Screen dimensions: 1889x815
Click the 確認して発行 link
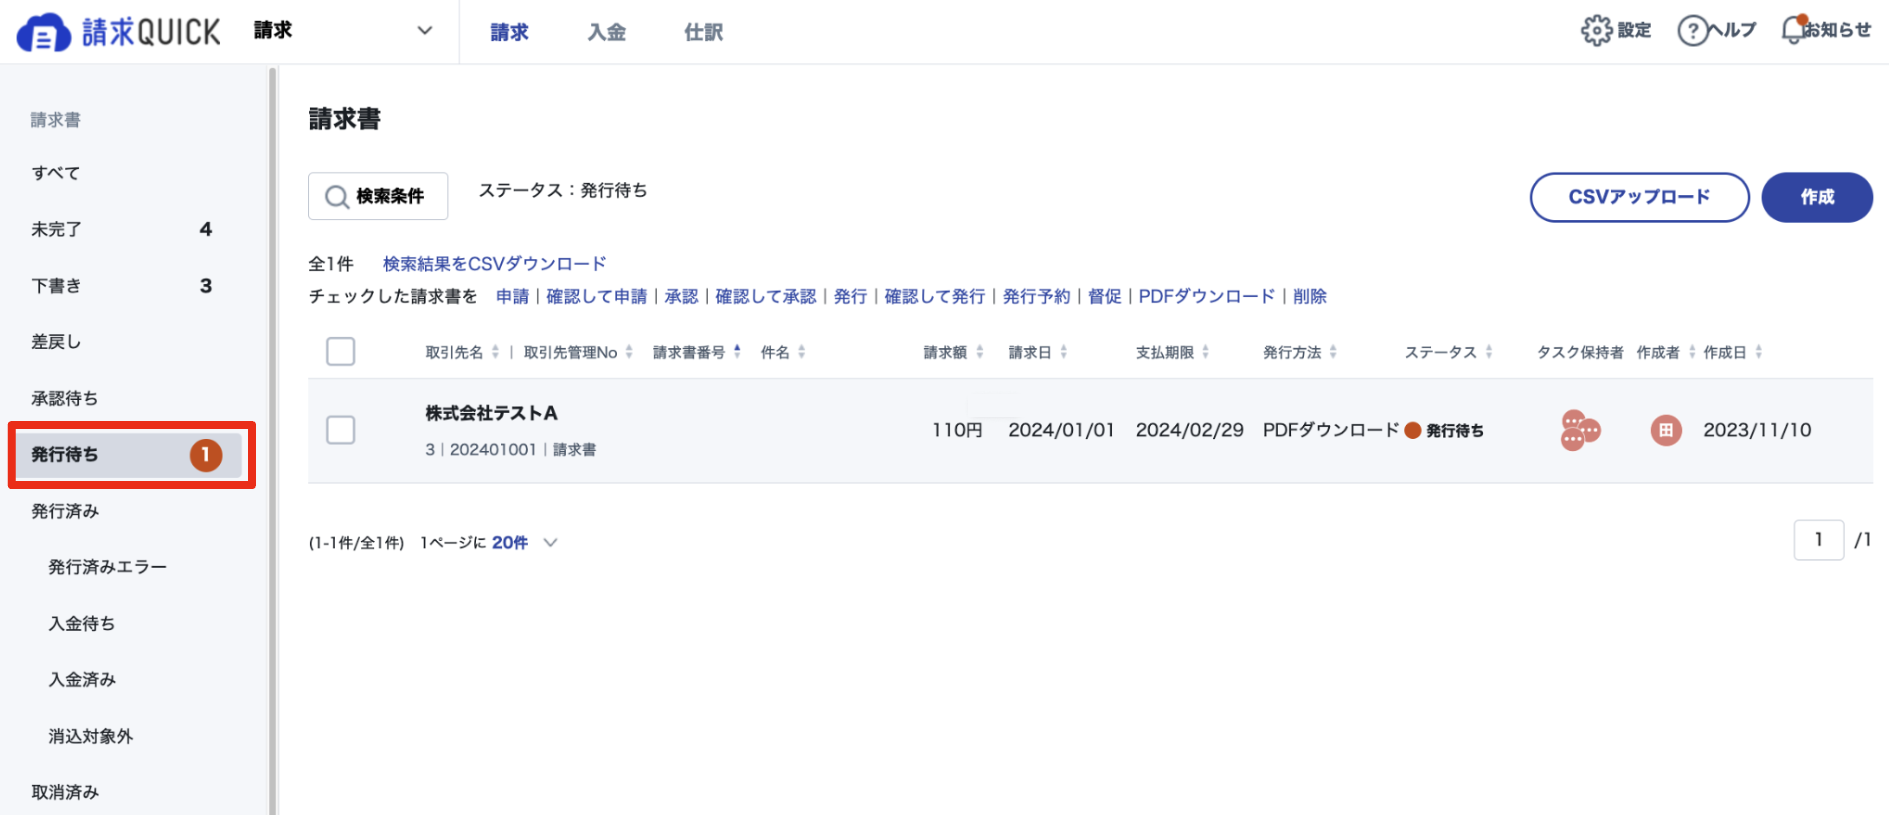coord(935,297)
